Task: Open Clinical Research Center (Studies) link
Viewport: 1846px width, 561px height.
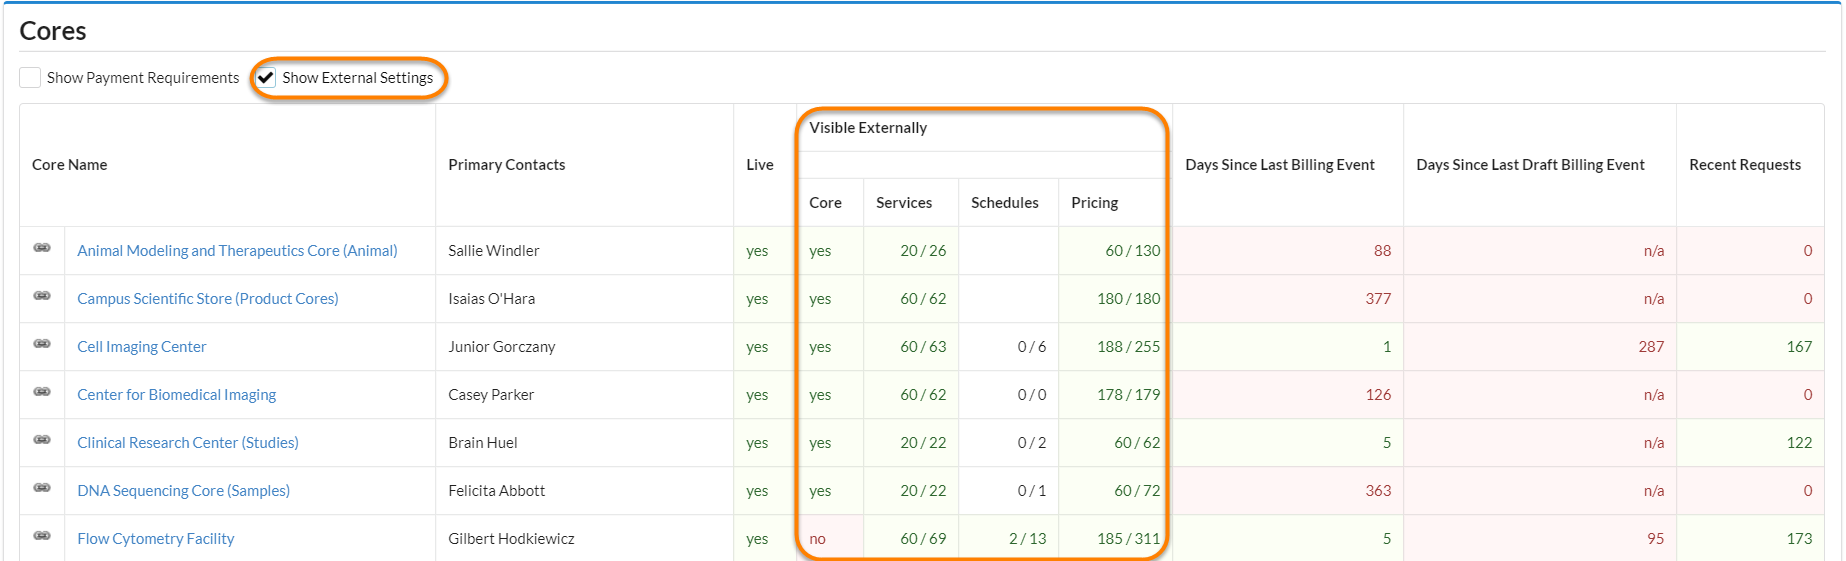Action: pyautogui.click(x=187, y=443)
